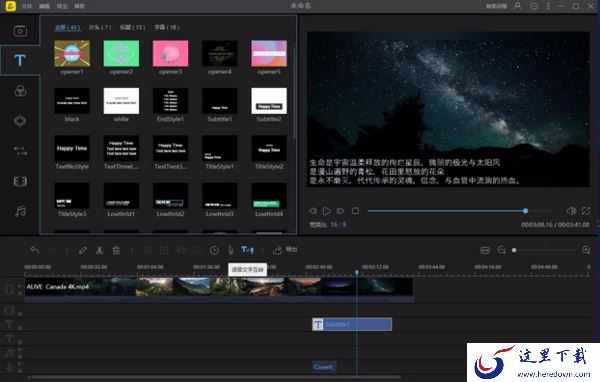Open the feedback message icon in title bar
The height and width of the screenshot is (382, 600).
pos(535,6)
